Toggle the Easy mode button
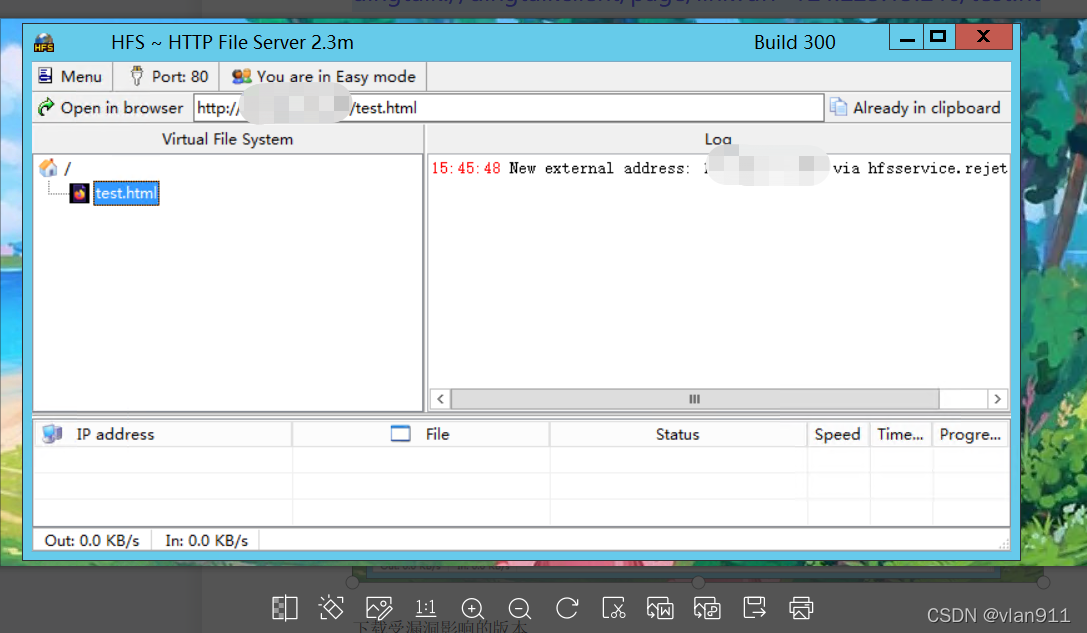1087x633 pixels. pyautogui.click(x=323, y=76)
